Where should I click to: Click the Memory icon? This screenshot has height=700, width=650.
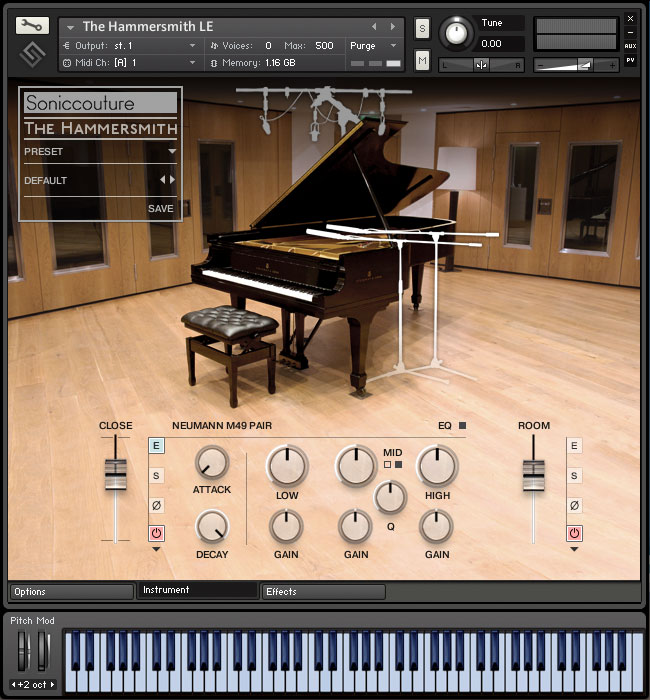pyautogui.click(x=214, y=63)
